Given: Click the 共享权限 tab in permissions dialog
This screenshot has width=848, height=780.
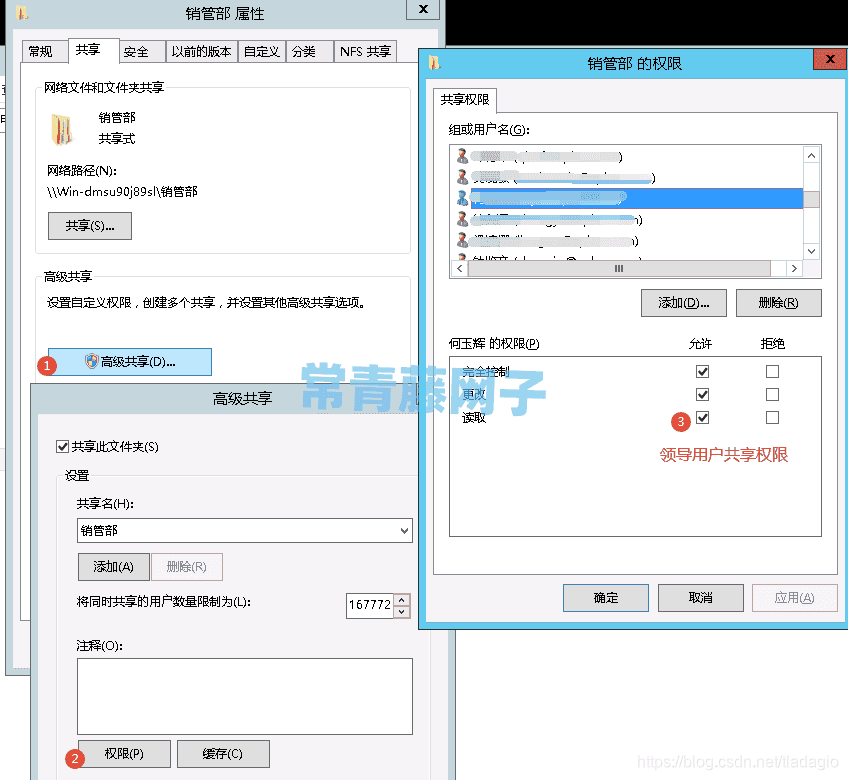Looking at the screenshot, I should pos(465,100).
